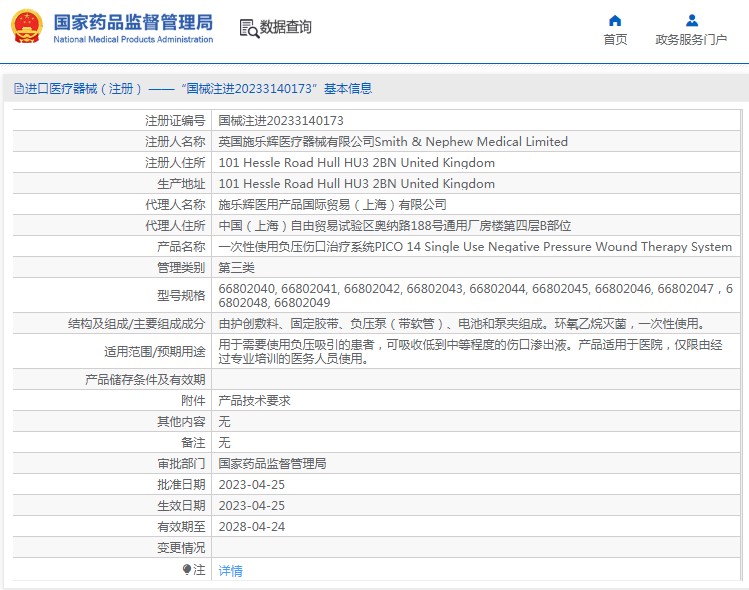Click the 备注 row label
The height and width of the screenshot is (590, 749).
pyautogui.click(x=193, y=442)
